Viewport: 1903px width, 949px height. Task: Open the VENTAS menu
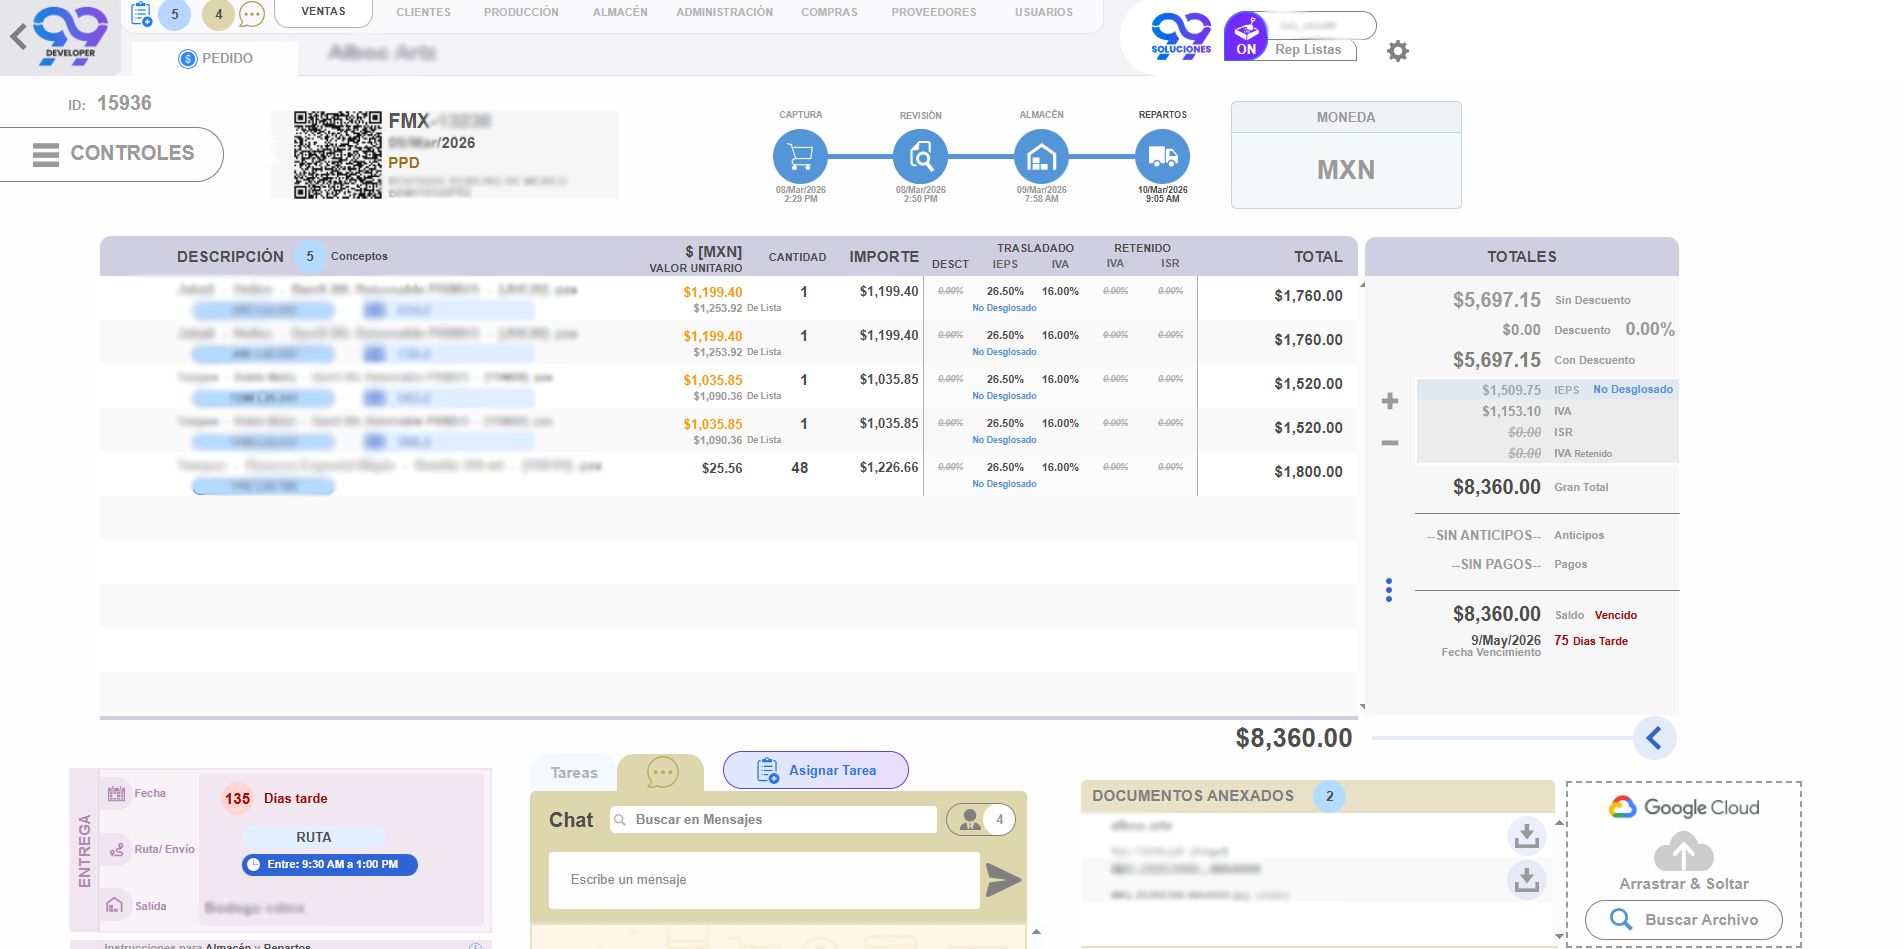coord(323,12)
